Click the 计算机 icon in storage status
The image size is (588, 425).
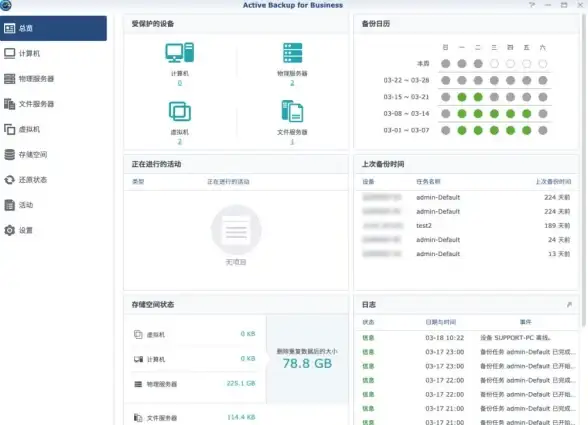138,359
